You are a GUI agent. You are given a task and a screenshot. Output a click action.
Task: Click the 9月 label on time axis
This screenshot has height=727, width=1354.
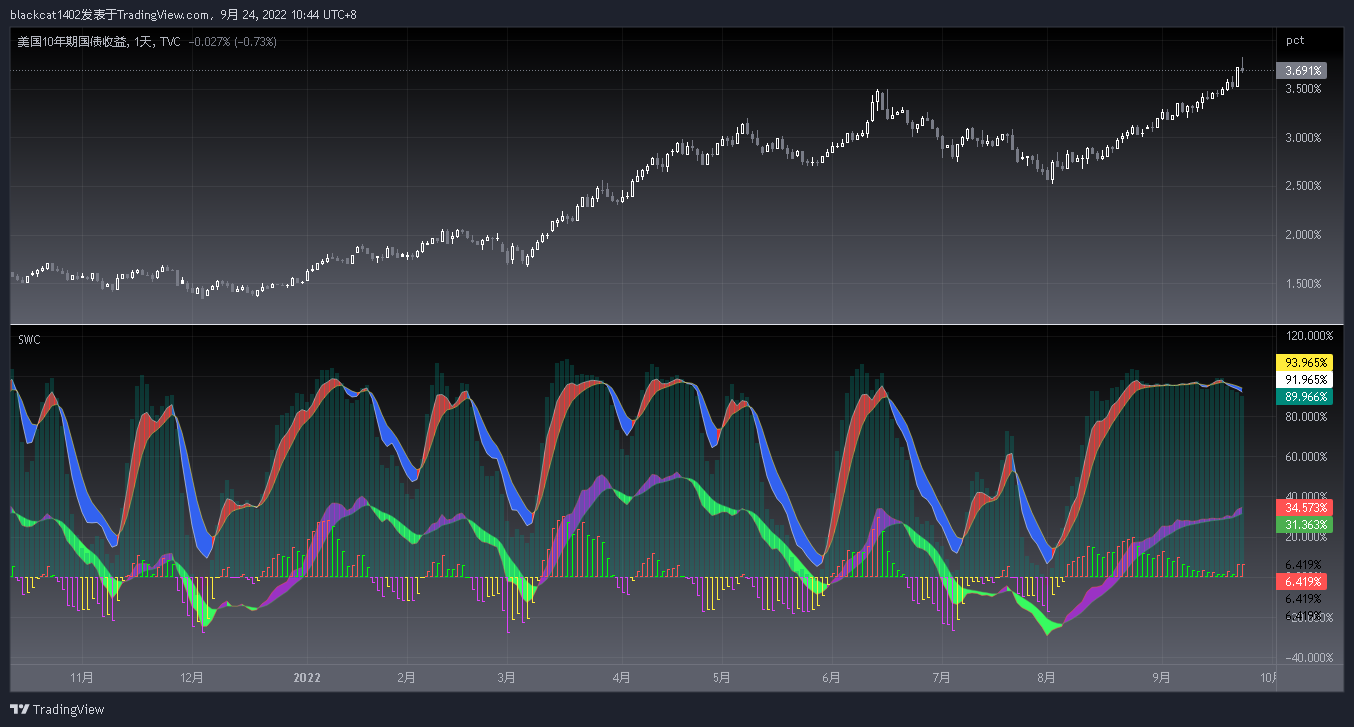1160,677
